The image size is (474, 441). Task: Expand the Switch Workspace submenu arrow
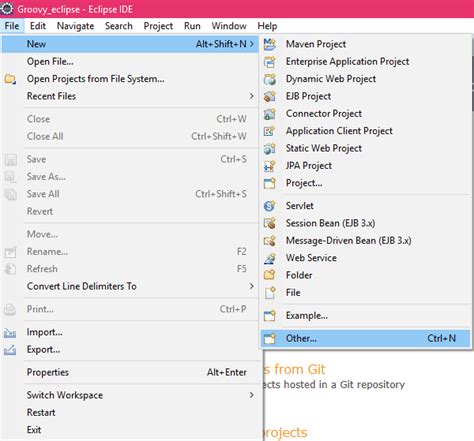coord(252,395)
